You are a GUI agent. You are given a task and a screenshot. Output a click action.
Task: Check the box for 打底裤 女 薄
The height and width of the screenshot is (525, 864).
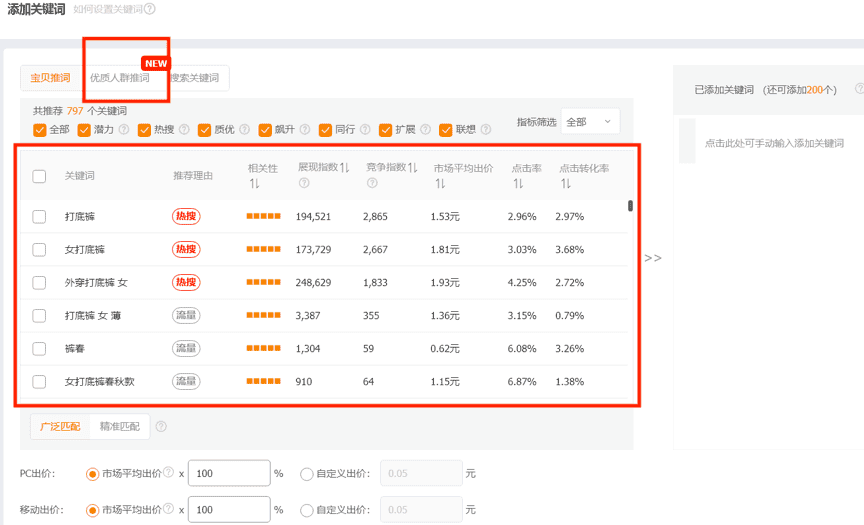[x=39, y=316]
